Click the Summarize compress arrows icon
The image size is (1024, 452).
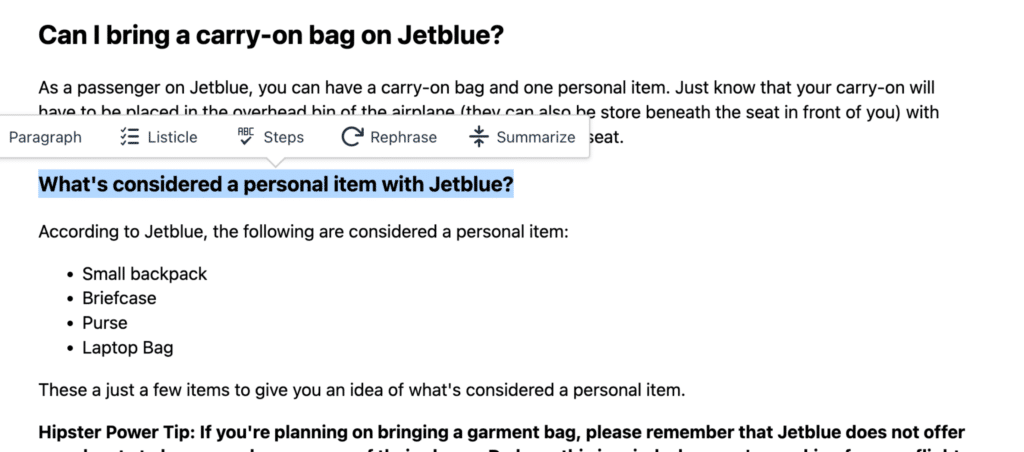point(479,137)
